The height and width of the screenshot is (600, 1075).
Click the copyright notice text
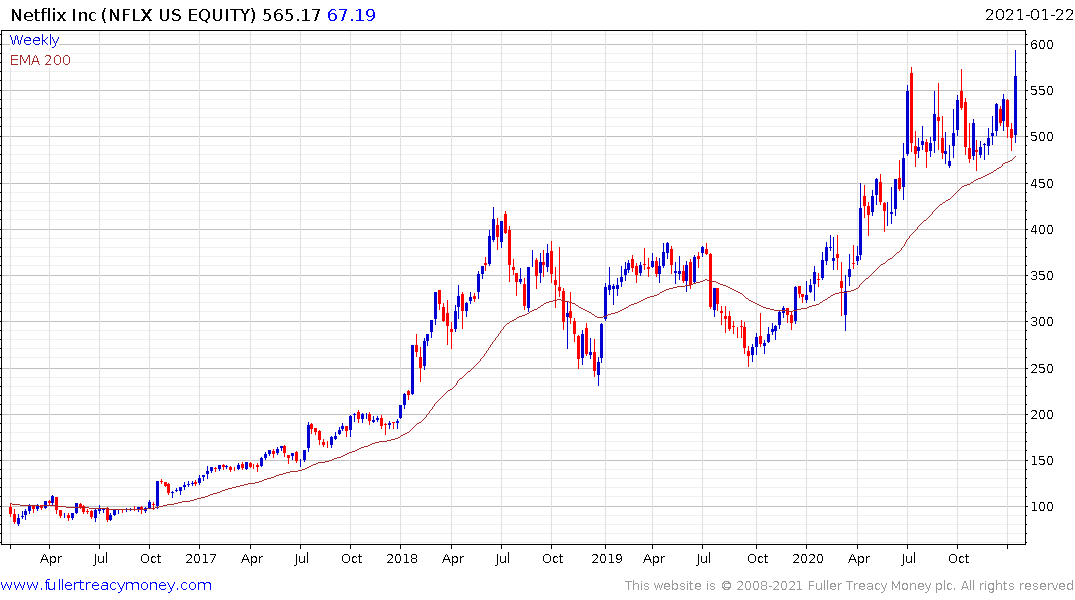(x=849, y=586)
